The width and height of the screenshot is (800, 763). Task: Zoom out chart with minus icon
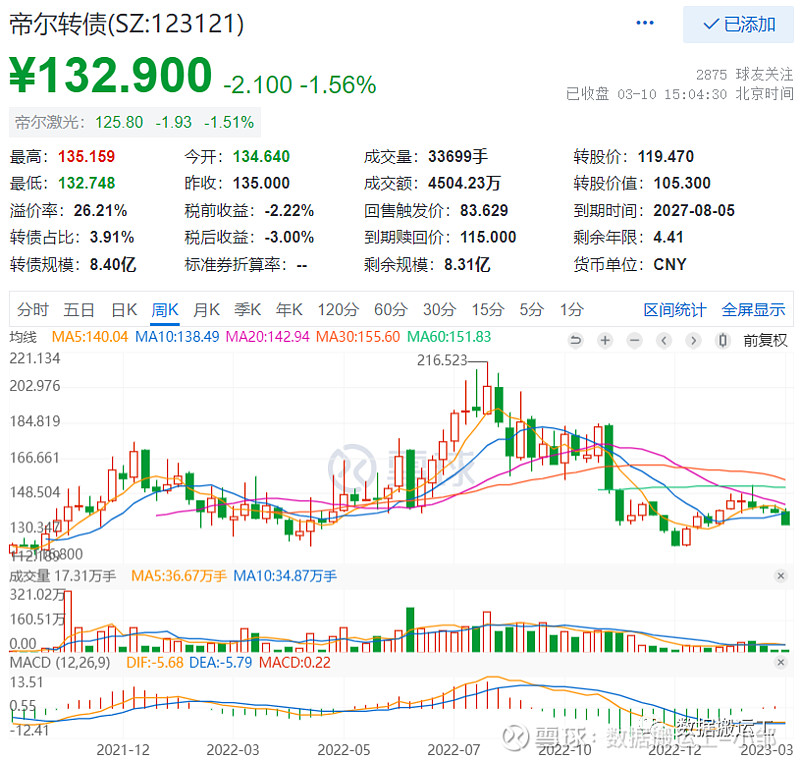point(635,340)
